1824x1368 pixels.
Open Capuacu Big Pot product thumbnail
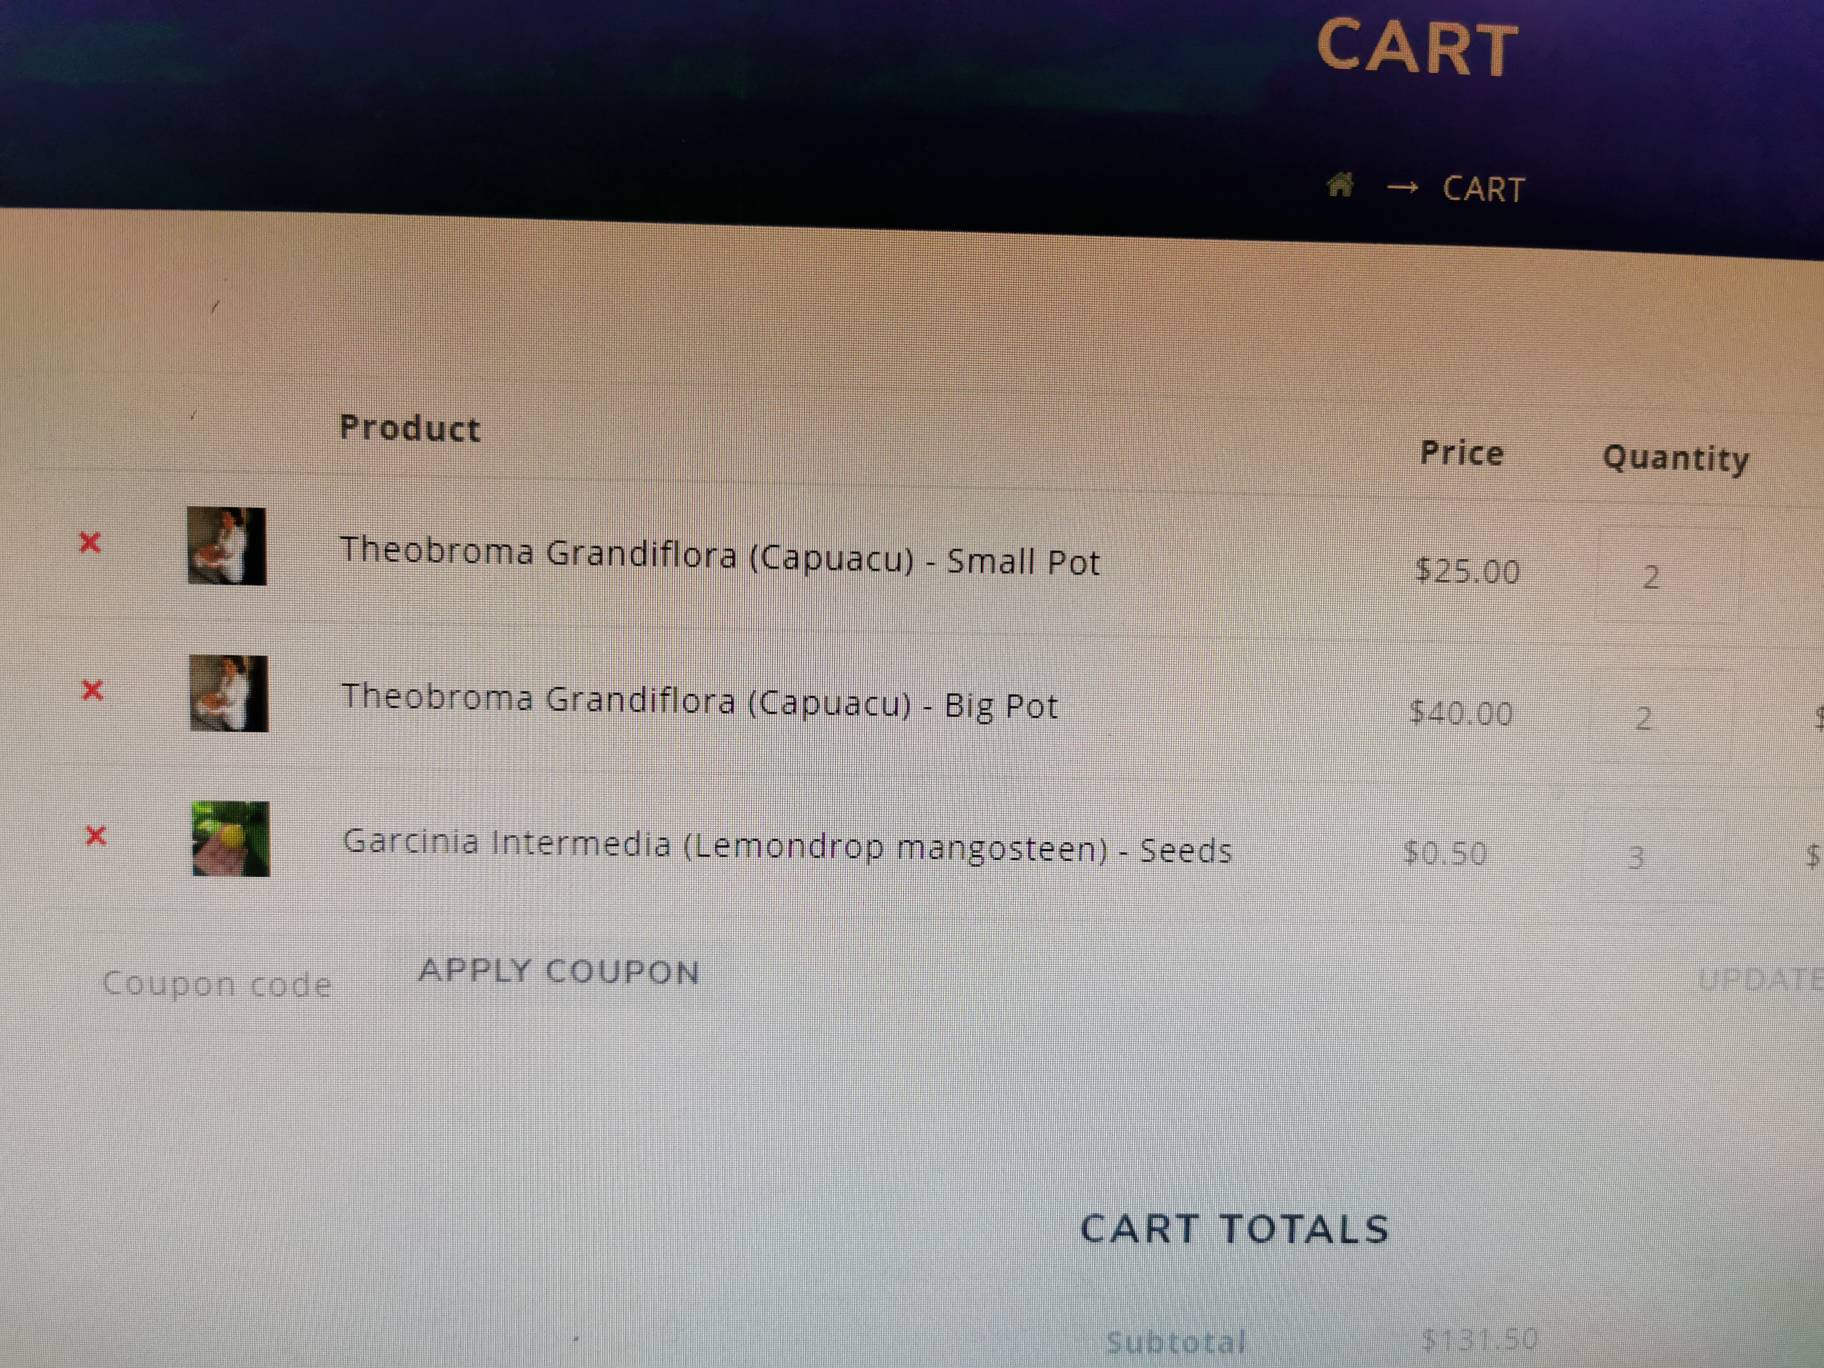(x=228, y=693)
